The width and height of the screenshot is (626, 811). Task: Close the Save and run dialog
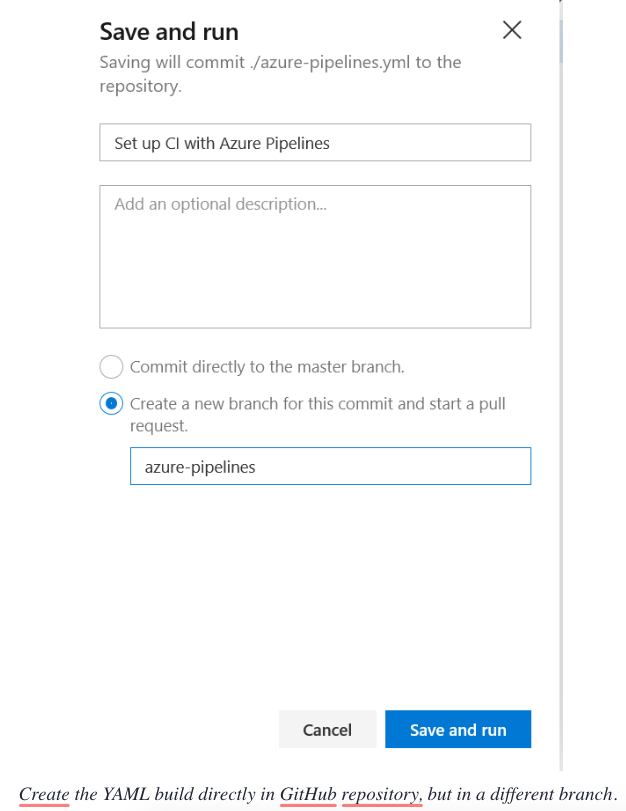click(x=512, y=30)
